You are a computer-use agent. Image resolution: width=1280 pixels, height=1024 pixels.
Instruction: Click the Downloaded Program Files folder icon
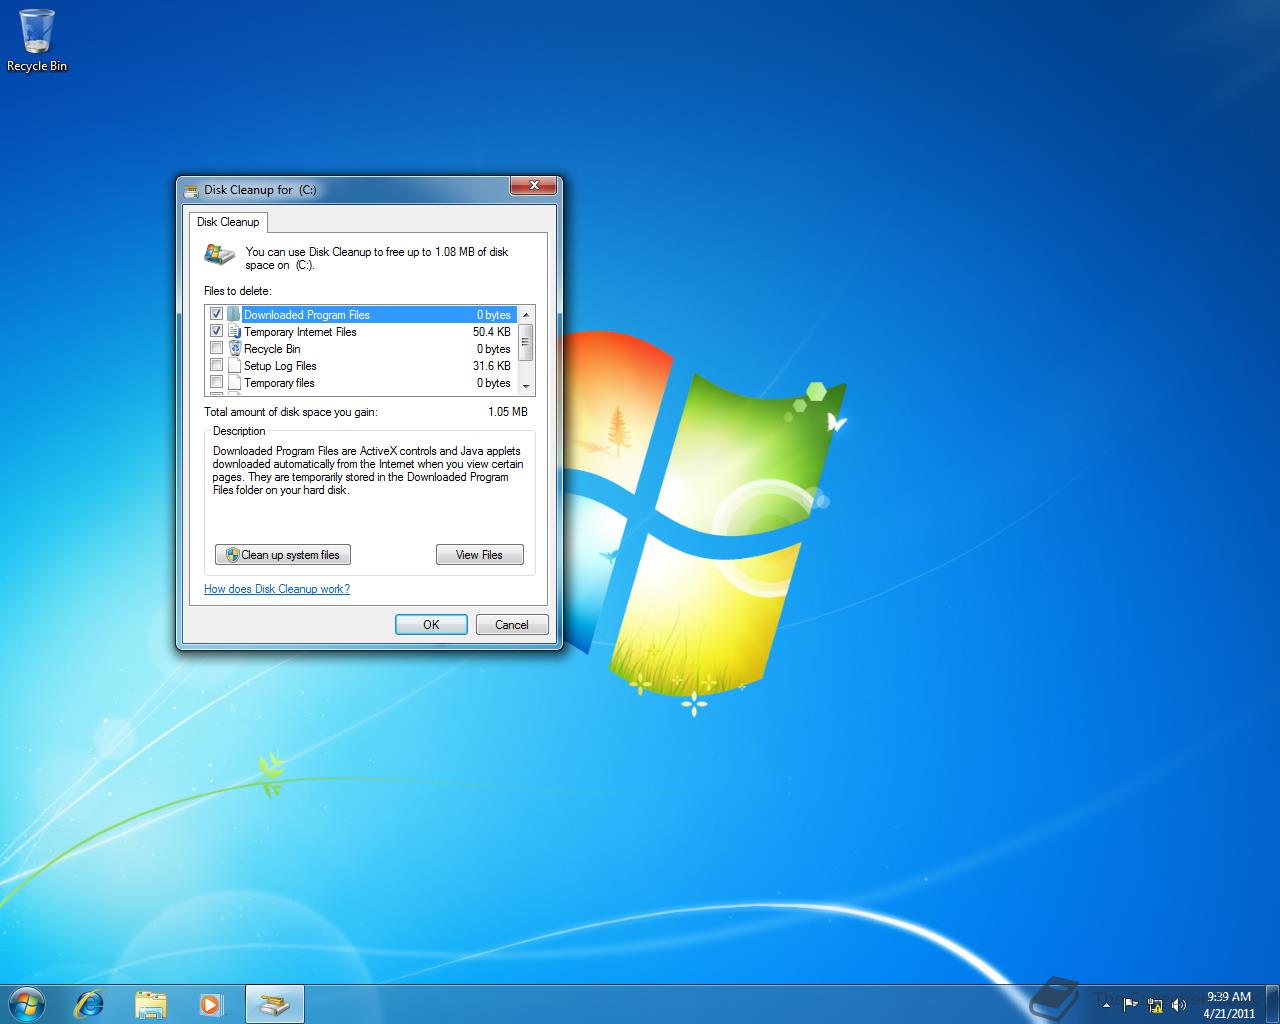(x=234, y=314)
